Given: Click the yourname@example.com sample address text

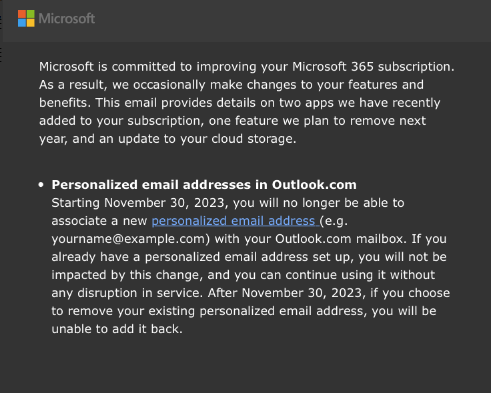Looking at the screenshot, I should click(x=131, y=239).
